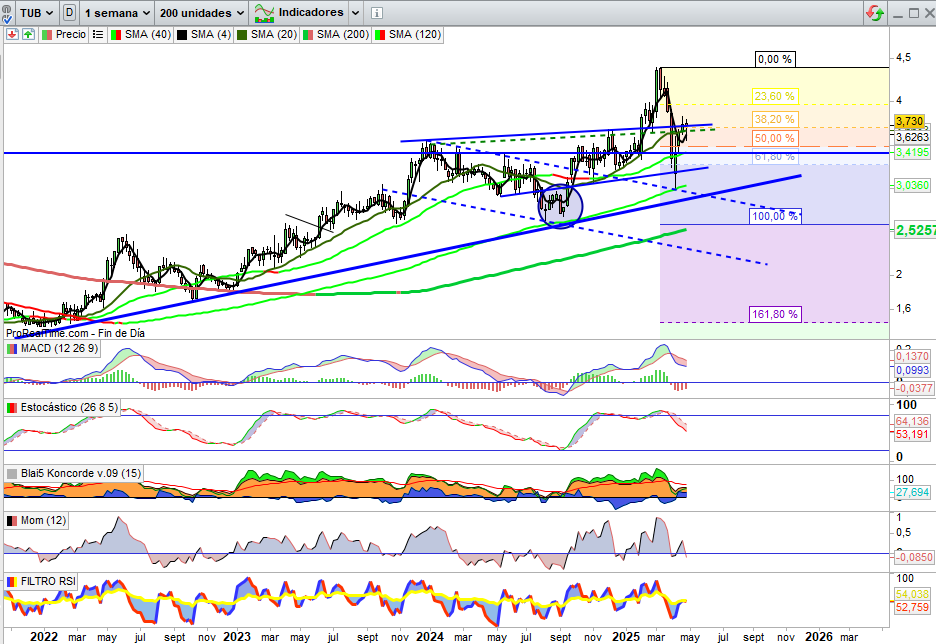
Task: Open the TUB ticker dropdown
Action: coord(36,13)
